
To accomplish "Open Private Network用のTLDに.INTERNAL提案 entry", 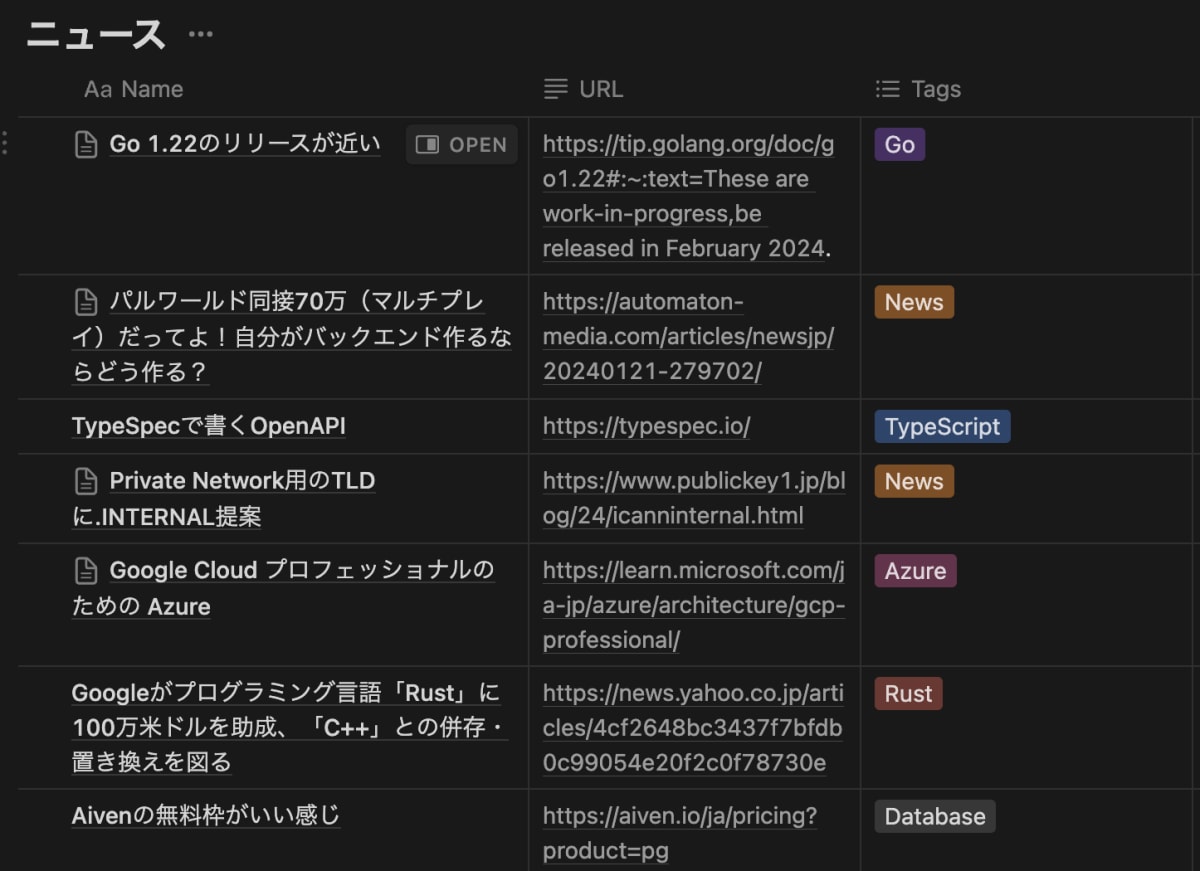I will pos(224,499).
